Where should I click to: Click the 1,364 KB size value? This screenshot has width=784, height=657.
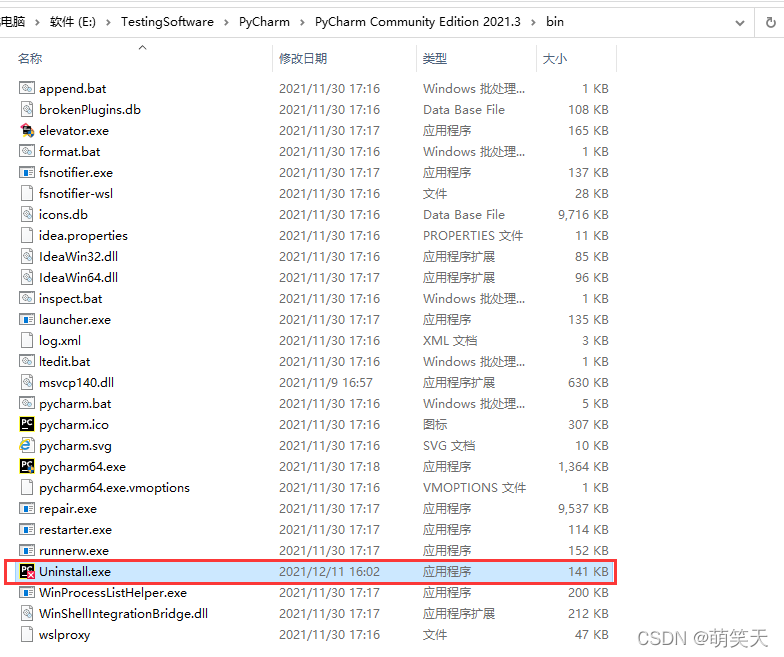583,466
